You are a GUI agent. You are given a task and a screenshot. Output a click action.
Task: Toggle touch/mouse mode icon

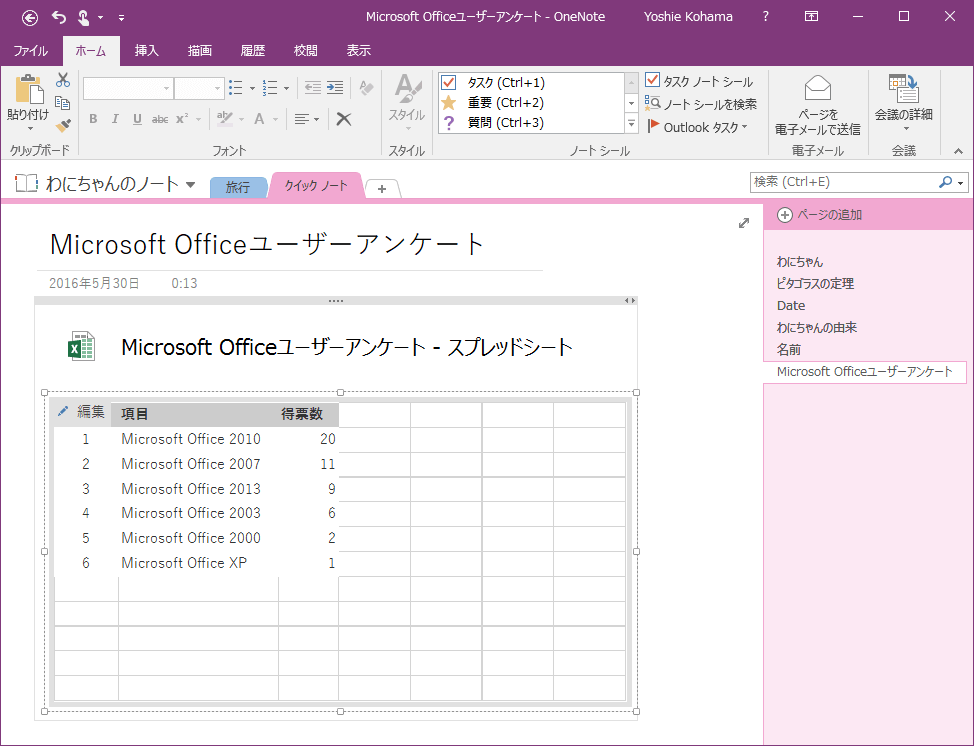point(83,17)
